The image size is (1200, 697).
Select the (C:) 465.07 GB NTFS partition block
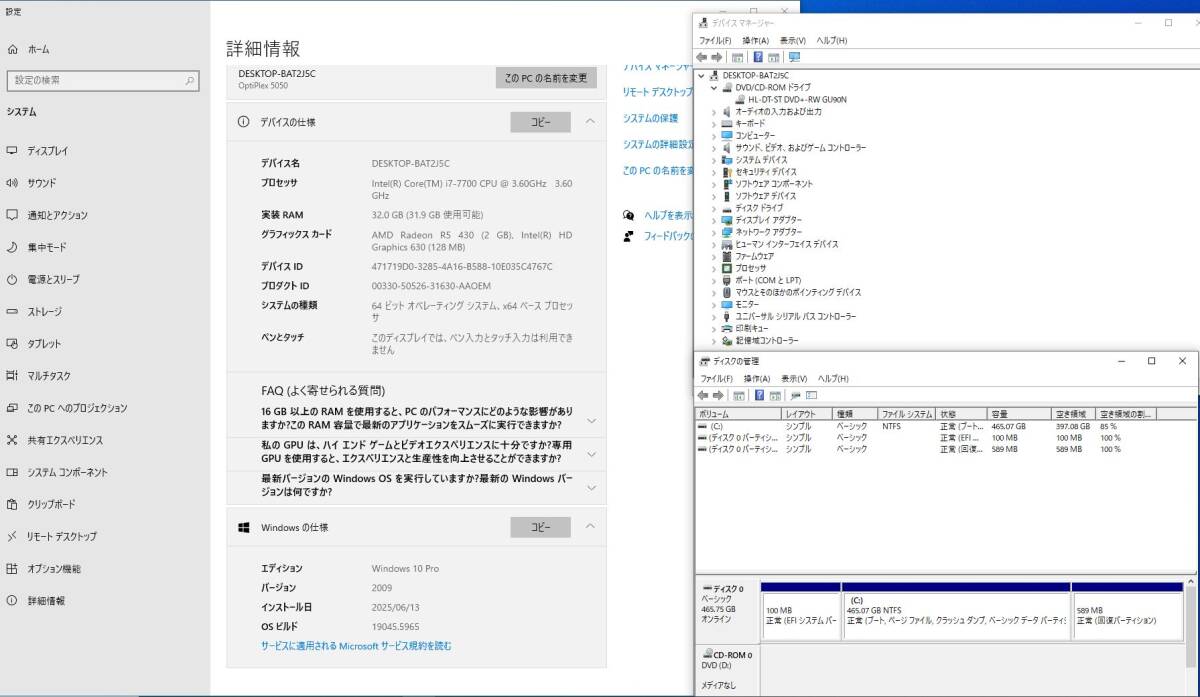956,612
